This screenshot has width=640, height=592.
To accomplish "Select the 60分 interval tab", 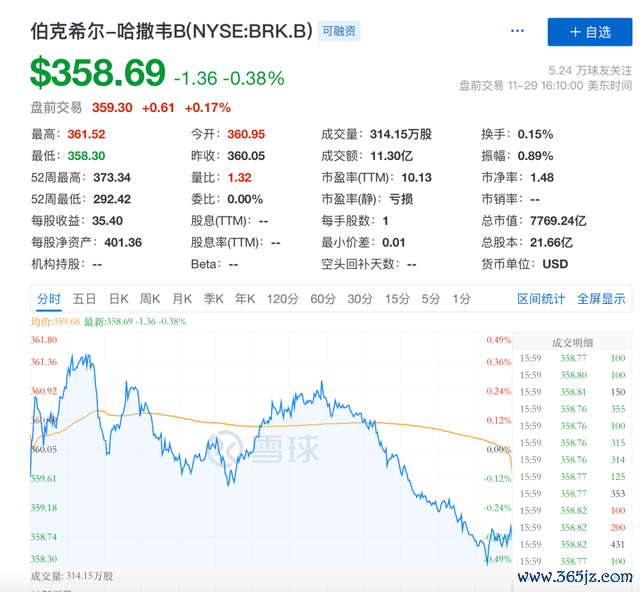I will pyautogui.click(x=323, y=299).
